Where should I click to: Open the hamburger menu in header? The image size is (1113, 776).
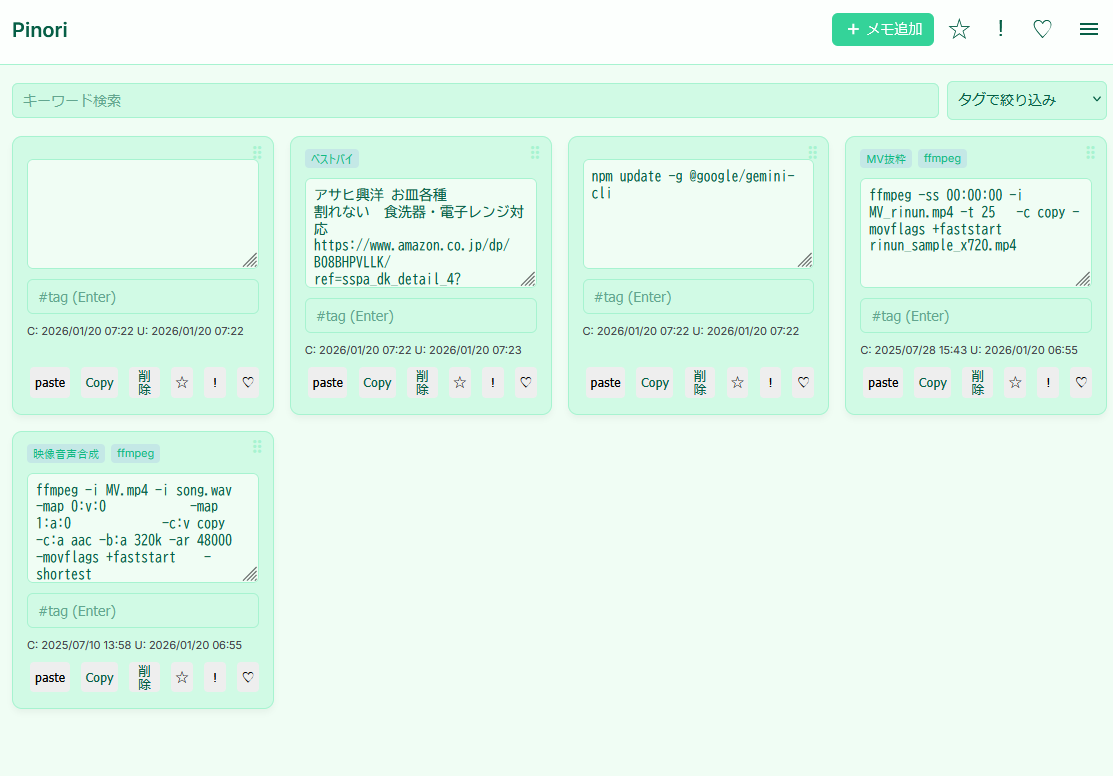click(x=1089, y=30)
